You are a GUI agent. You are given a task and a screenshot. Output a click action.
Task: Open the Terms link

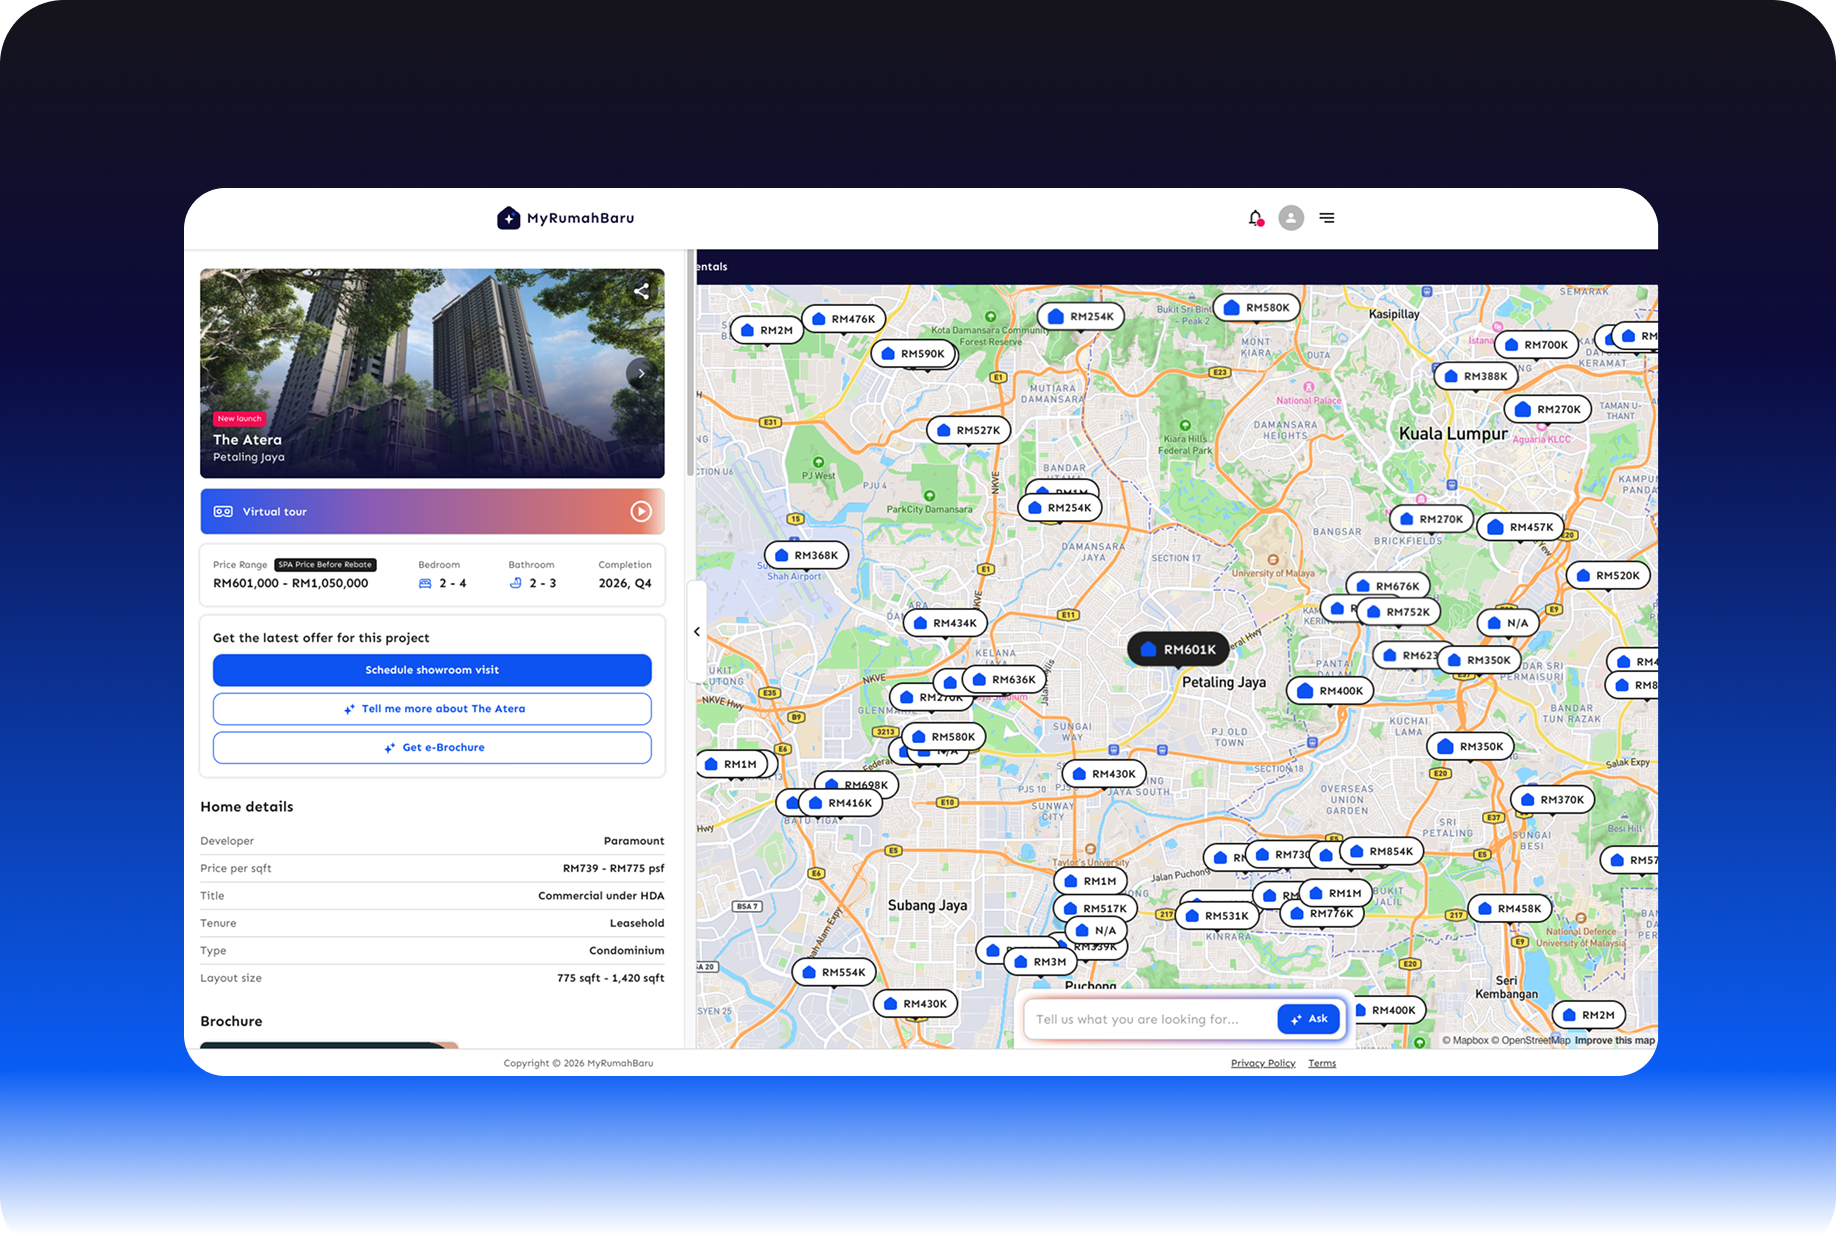click(1321, 1063)
